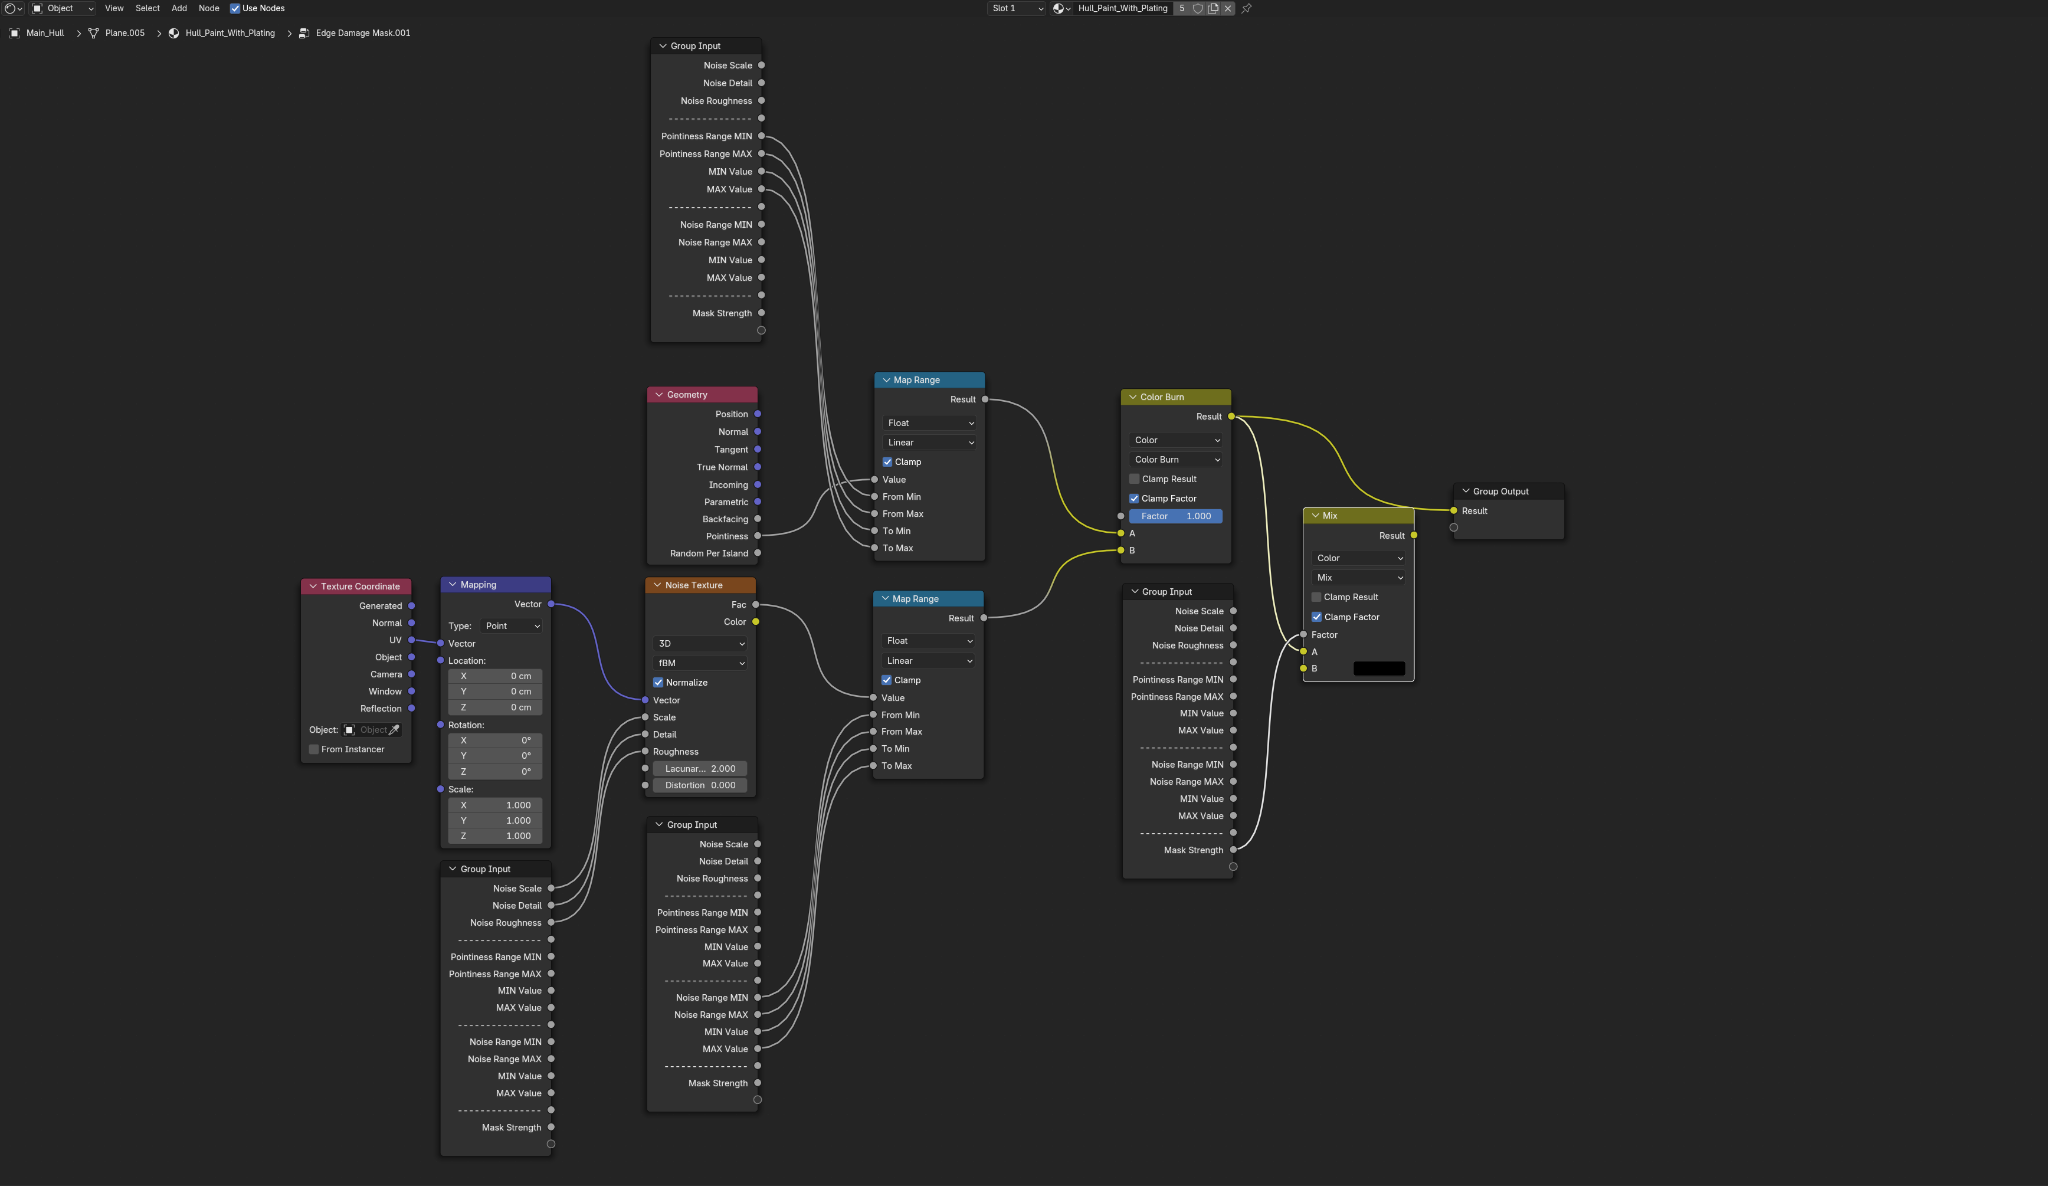Viewport: 2048px width, 1186px height.
Task: Unlink material with the X icon
Action: coord(1228,8)
